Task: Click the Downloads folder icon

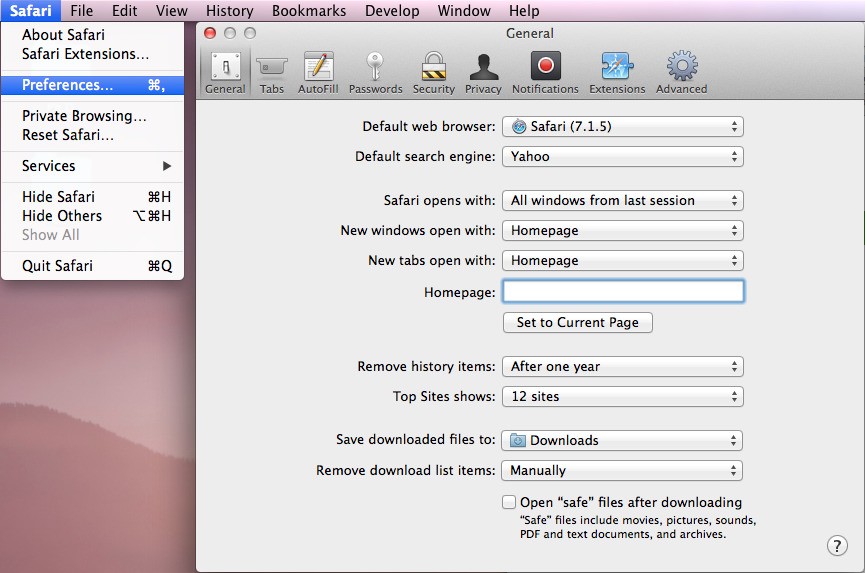Action: pyautogui.click(x=517, y=440)
